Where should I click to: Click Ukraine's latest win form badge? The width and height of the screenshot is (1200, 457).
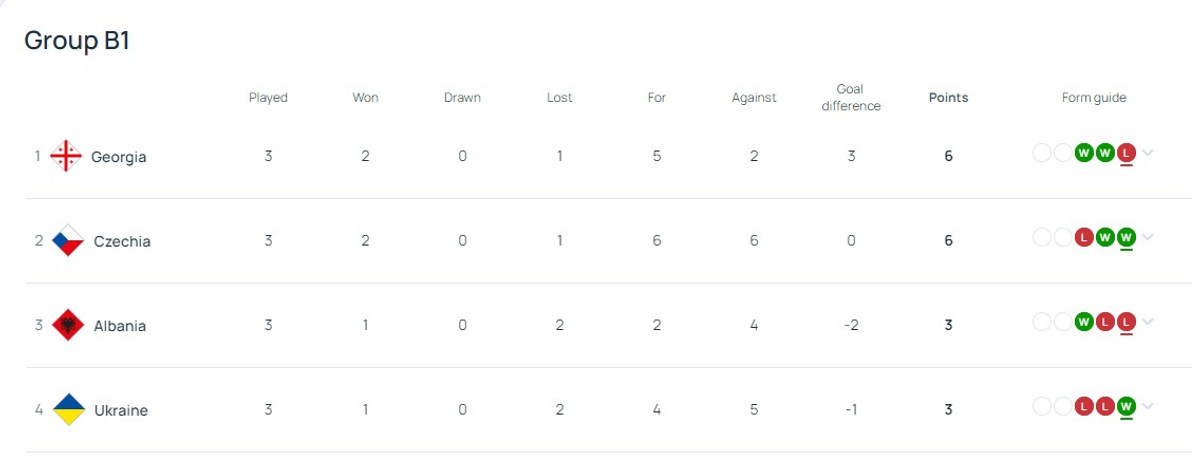(x=1127, y=406)
